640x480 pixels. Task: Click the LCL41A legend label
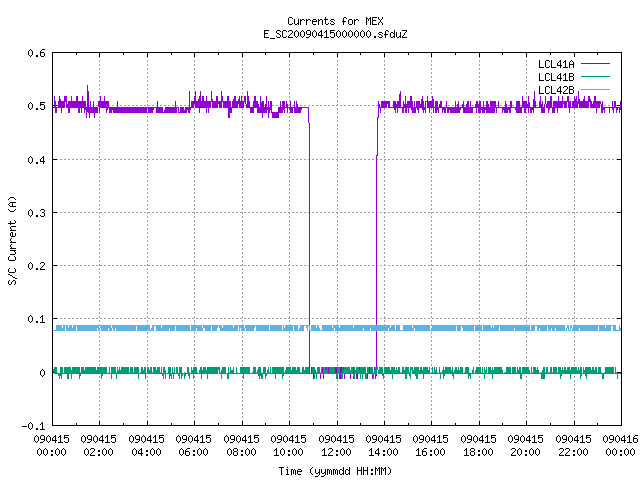(556, 64)
